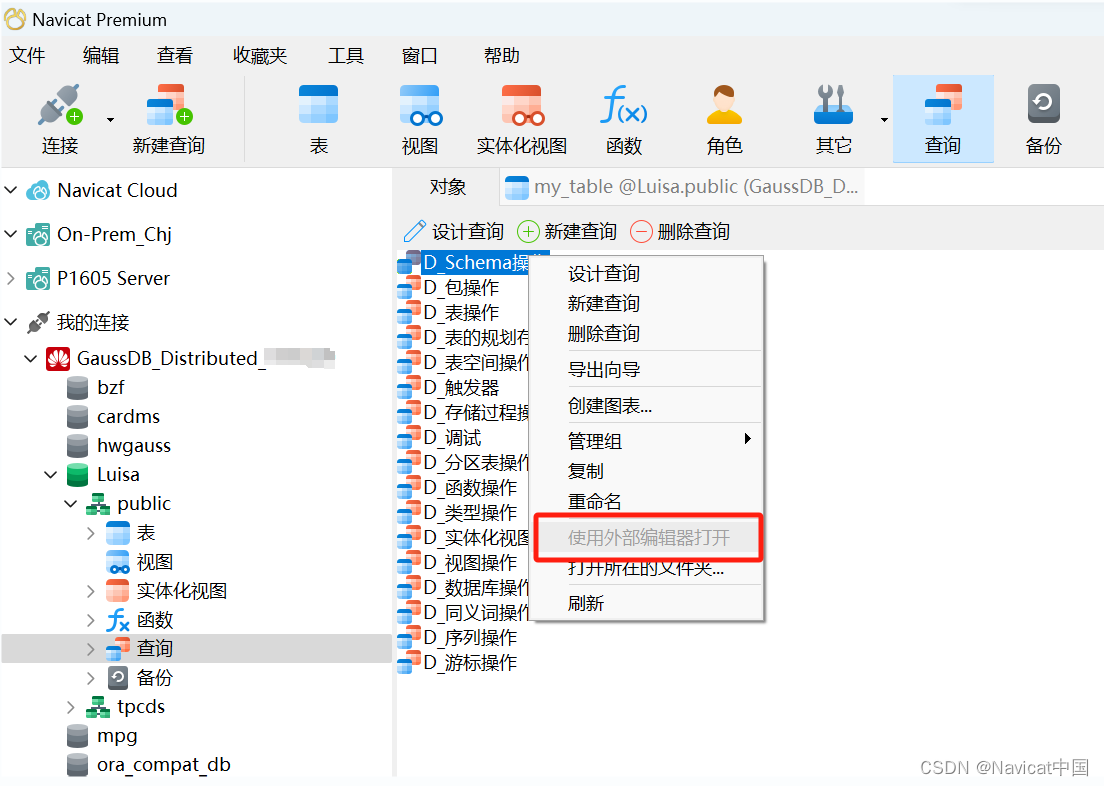Screen dimensions: 1104x786
Task: Open the View (视图) toolbar icon
Action: coord(420,105)
